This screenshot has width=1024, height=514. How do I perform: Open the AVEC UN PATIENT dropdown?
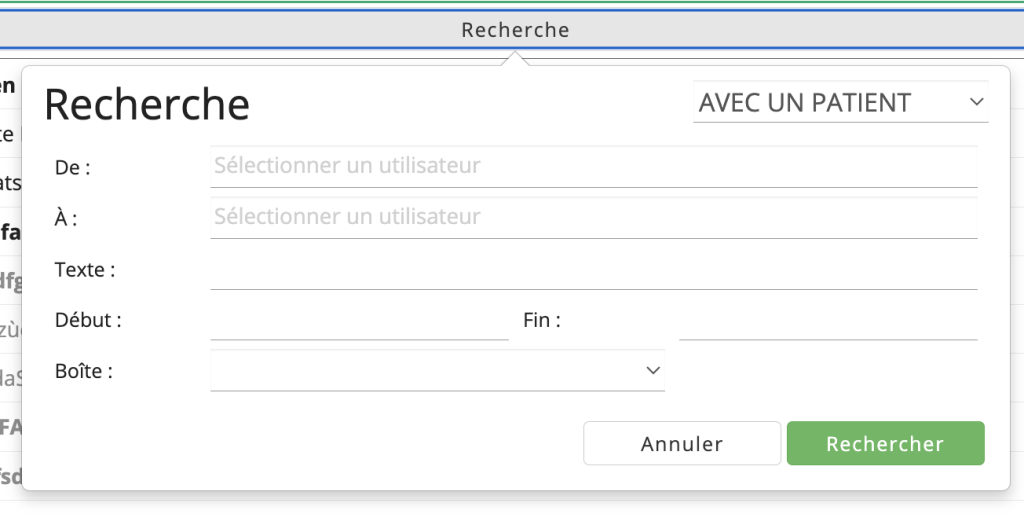840,102
